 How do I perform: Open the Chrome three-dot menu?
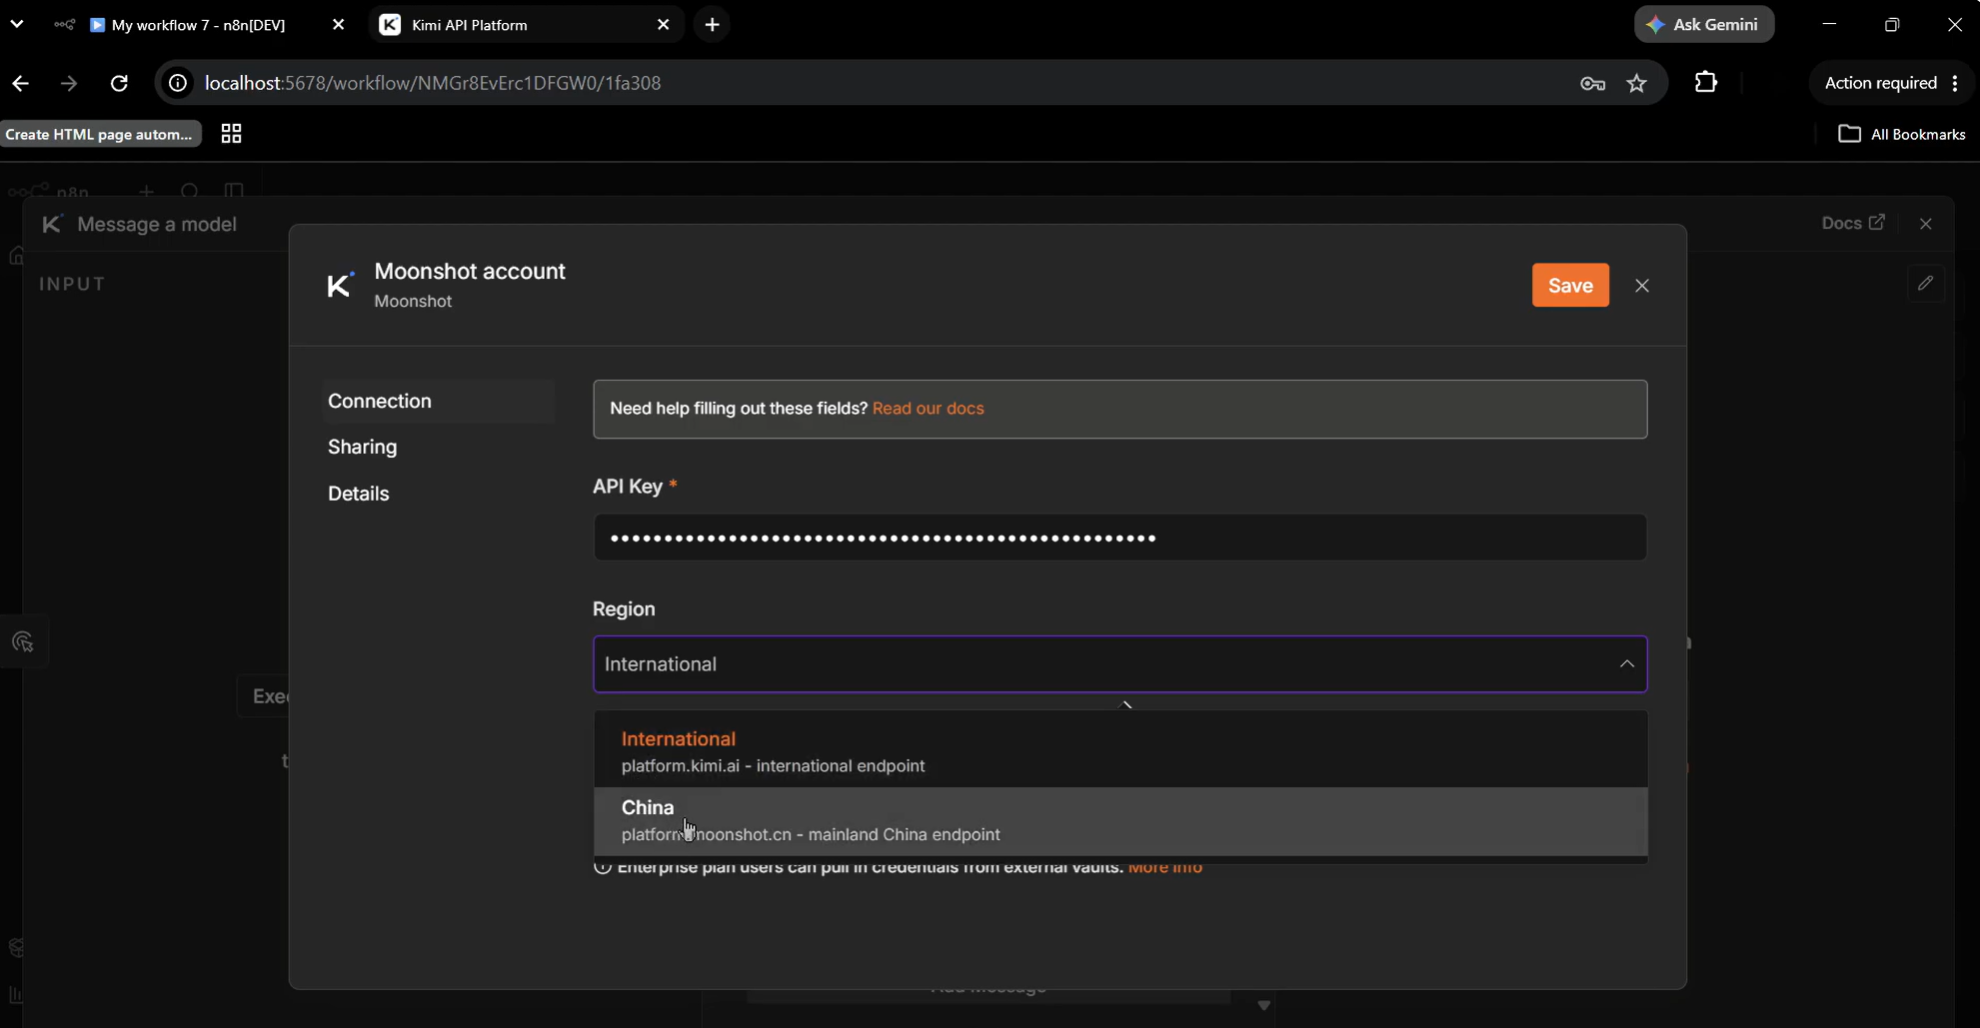1955,83
